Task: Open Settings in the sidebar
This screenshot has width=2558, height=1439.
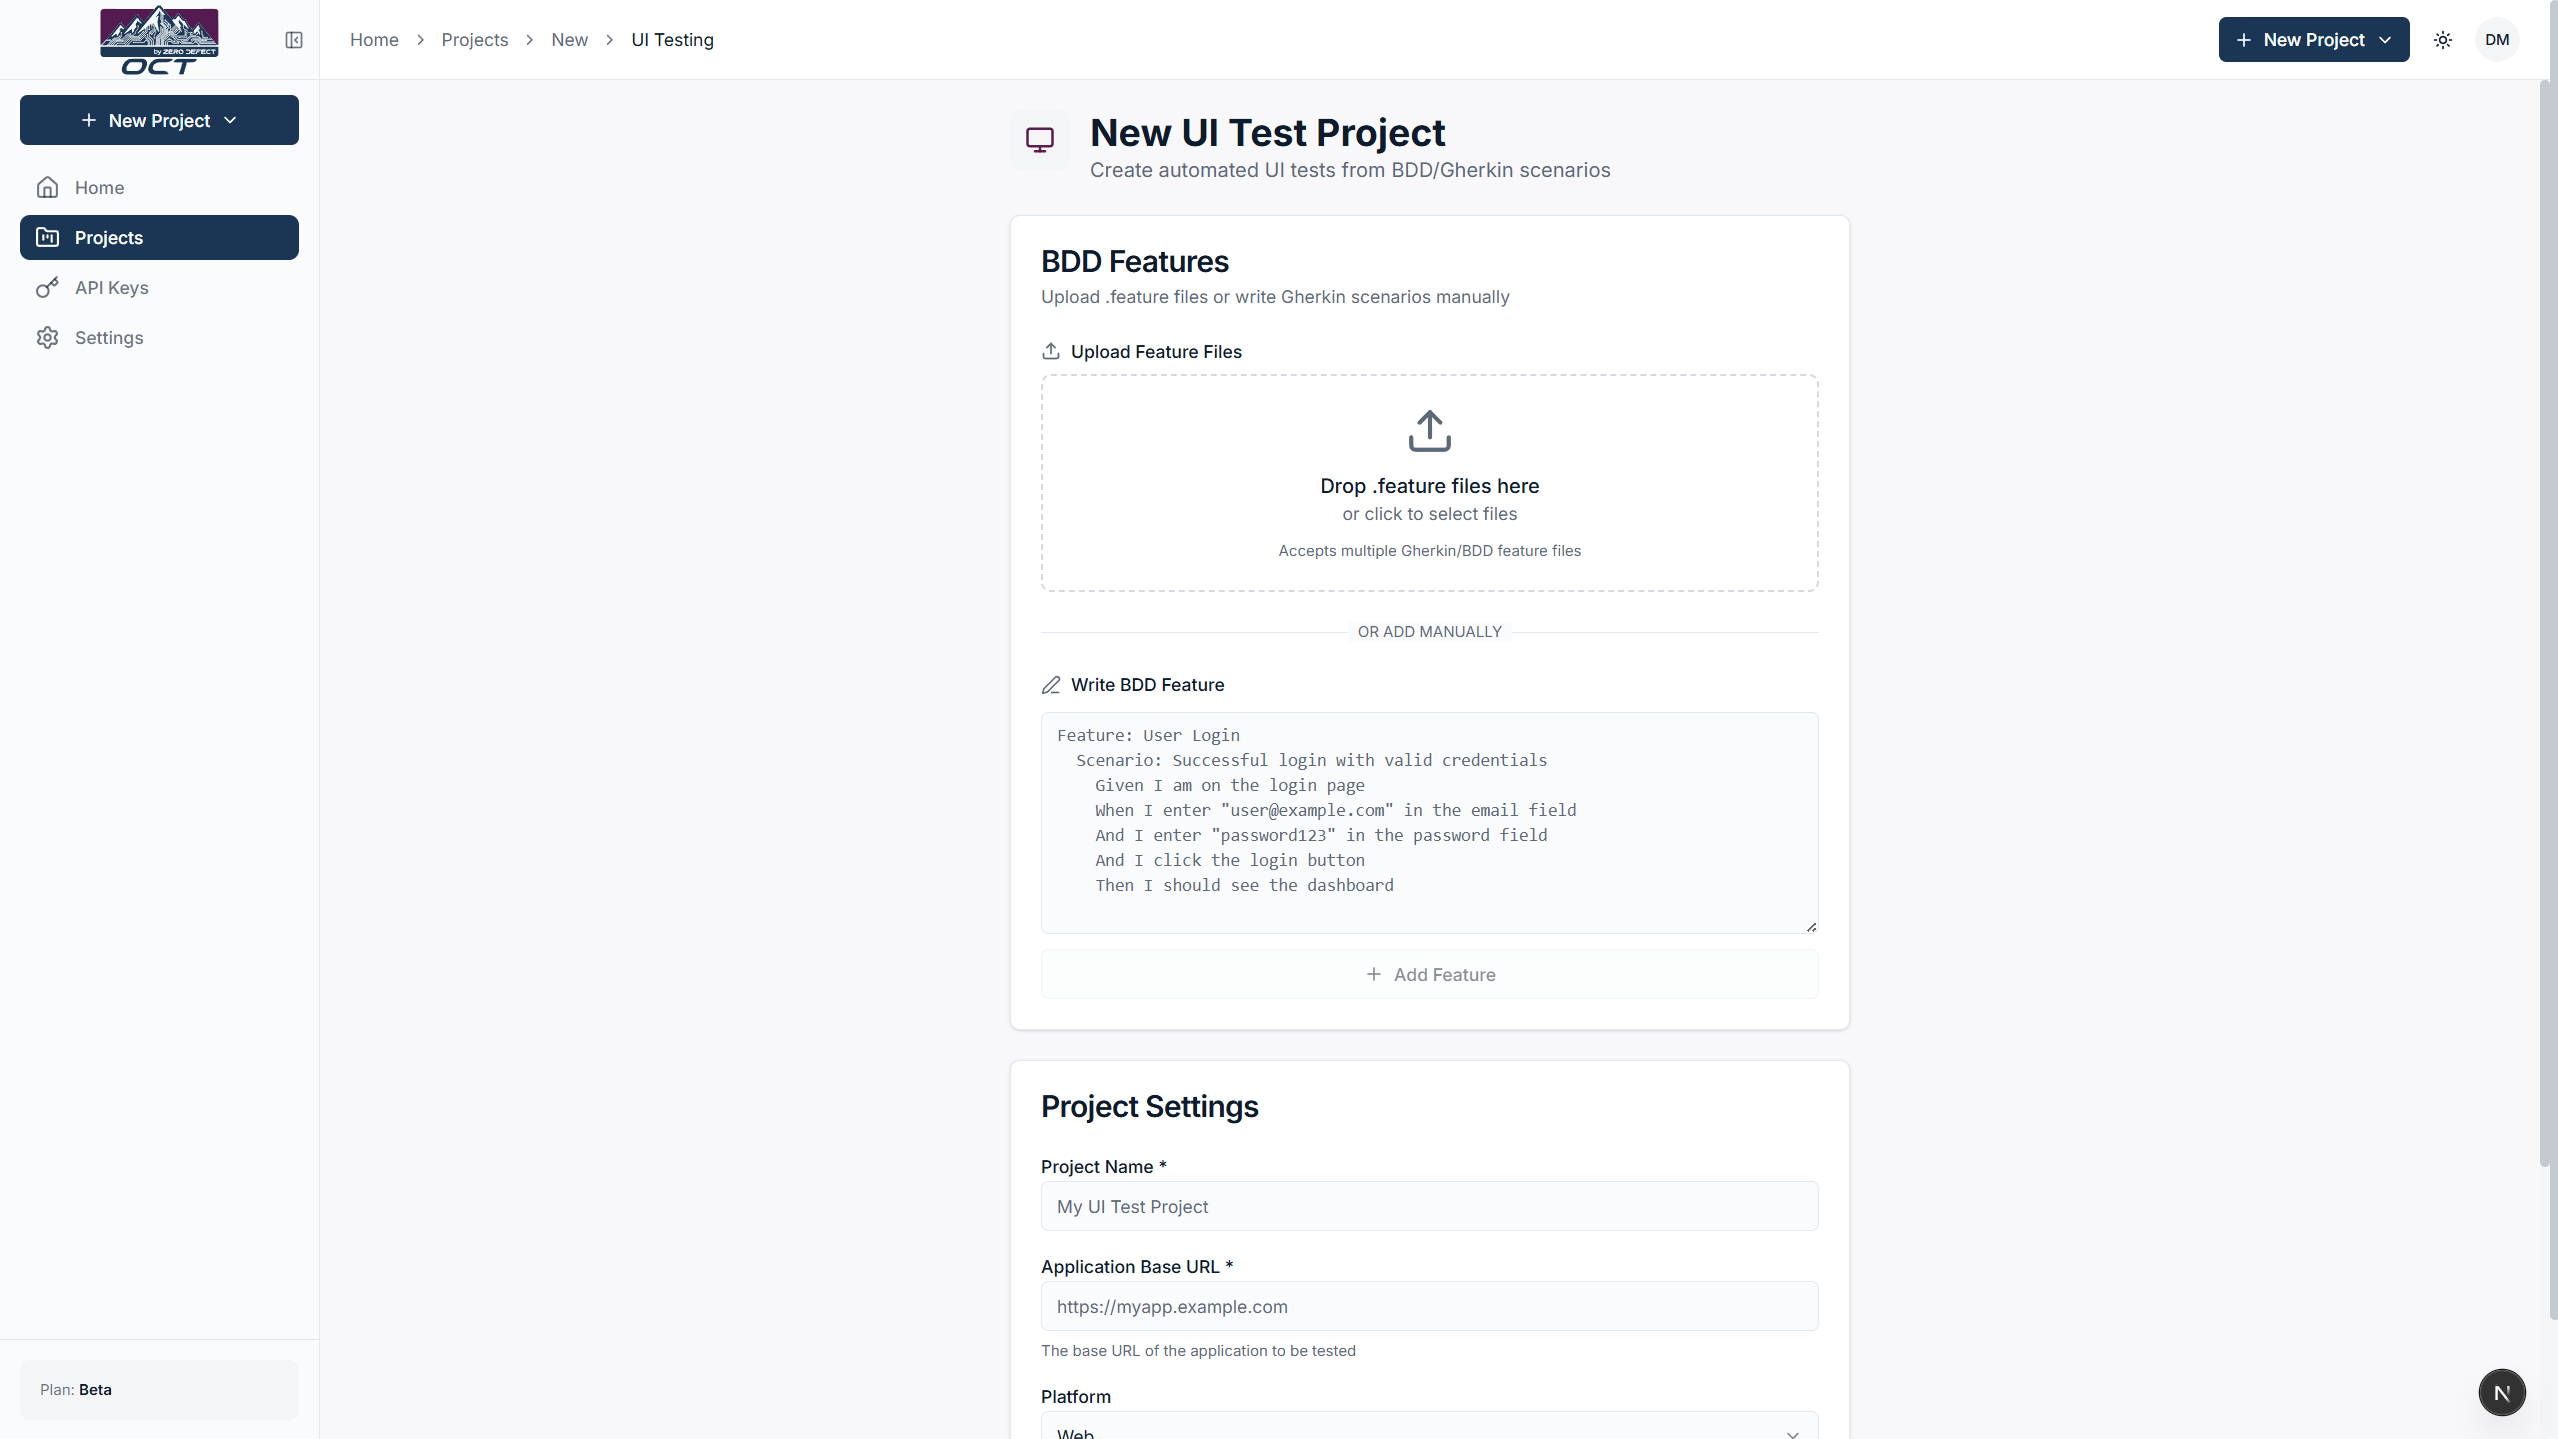Action: coord(159,338)
